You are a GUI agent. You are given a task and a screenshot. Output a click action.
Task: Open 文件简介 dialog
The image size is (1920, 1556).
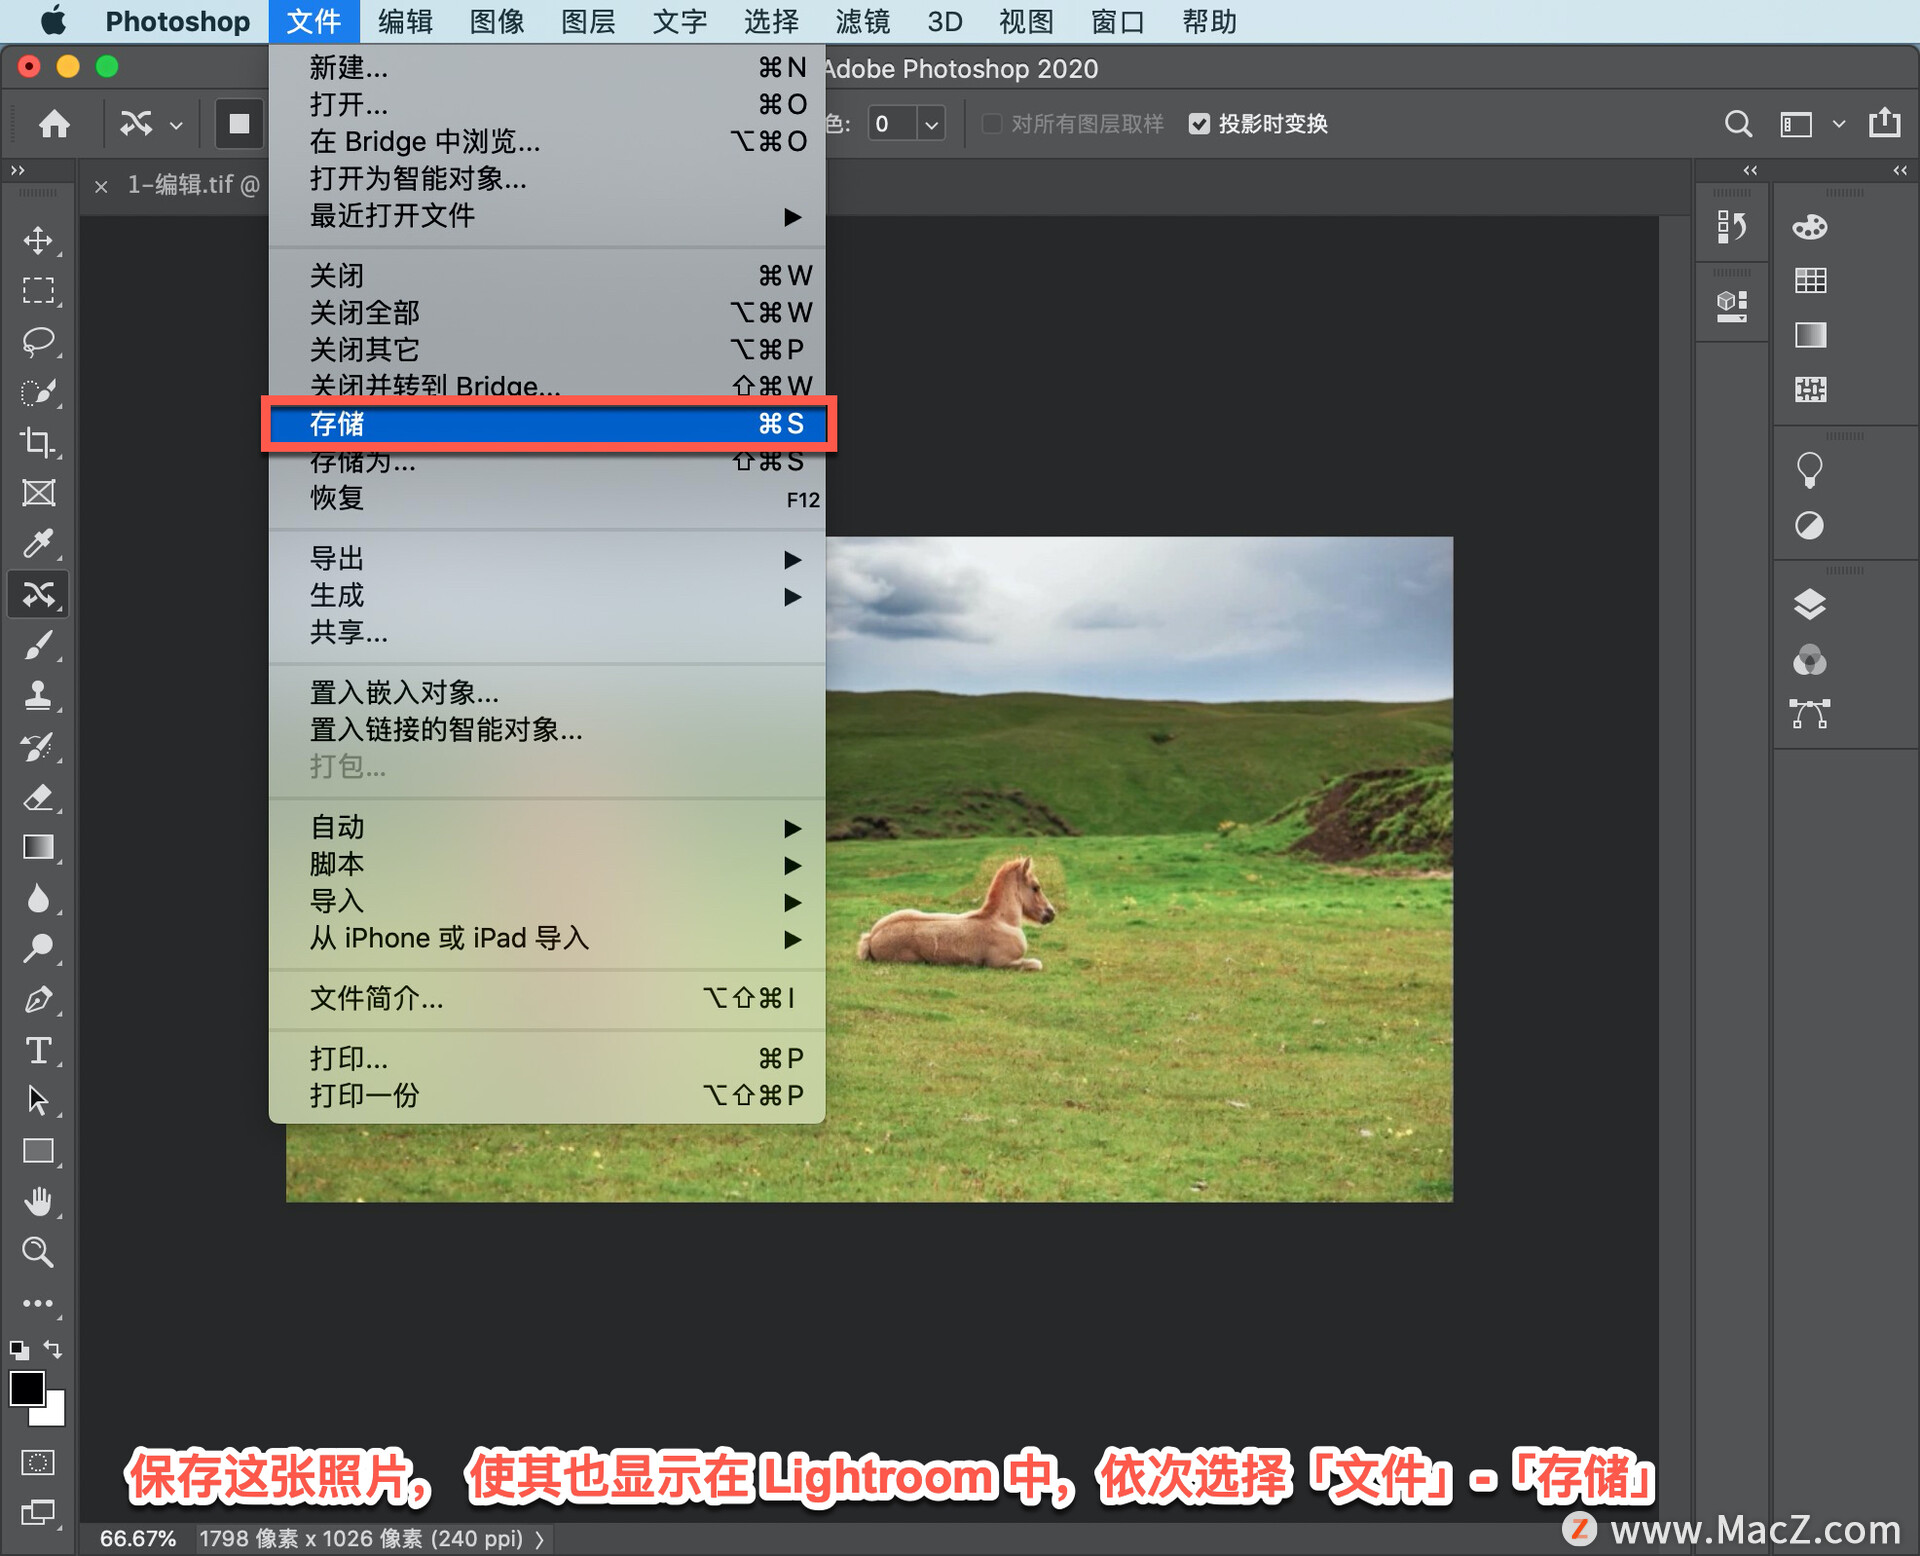[367, 1000]
